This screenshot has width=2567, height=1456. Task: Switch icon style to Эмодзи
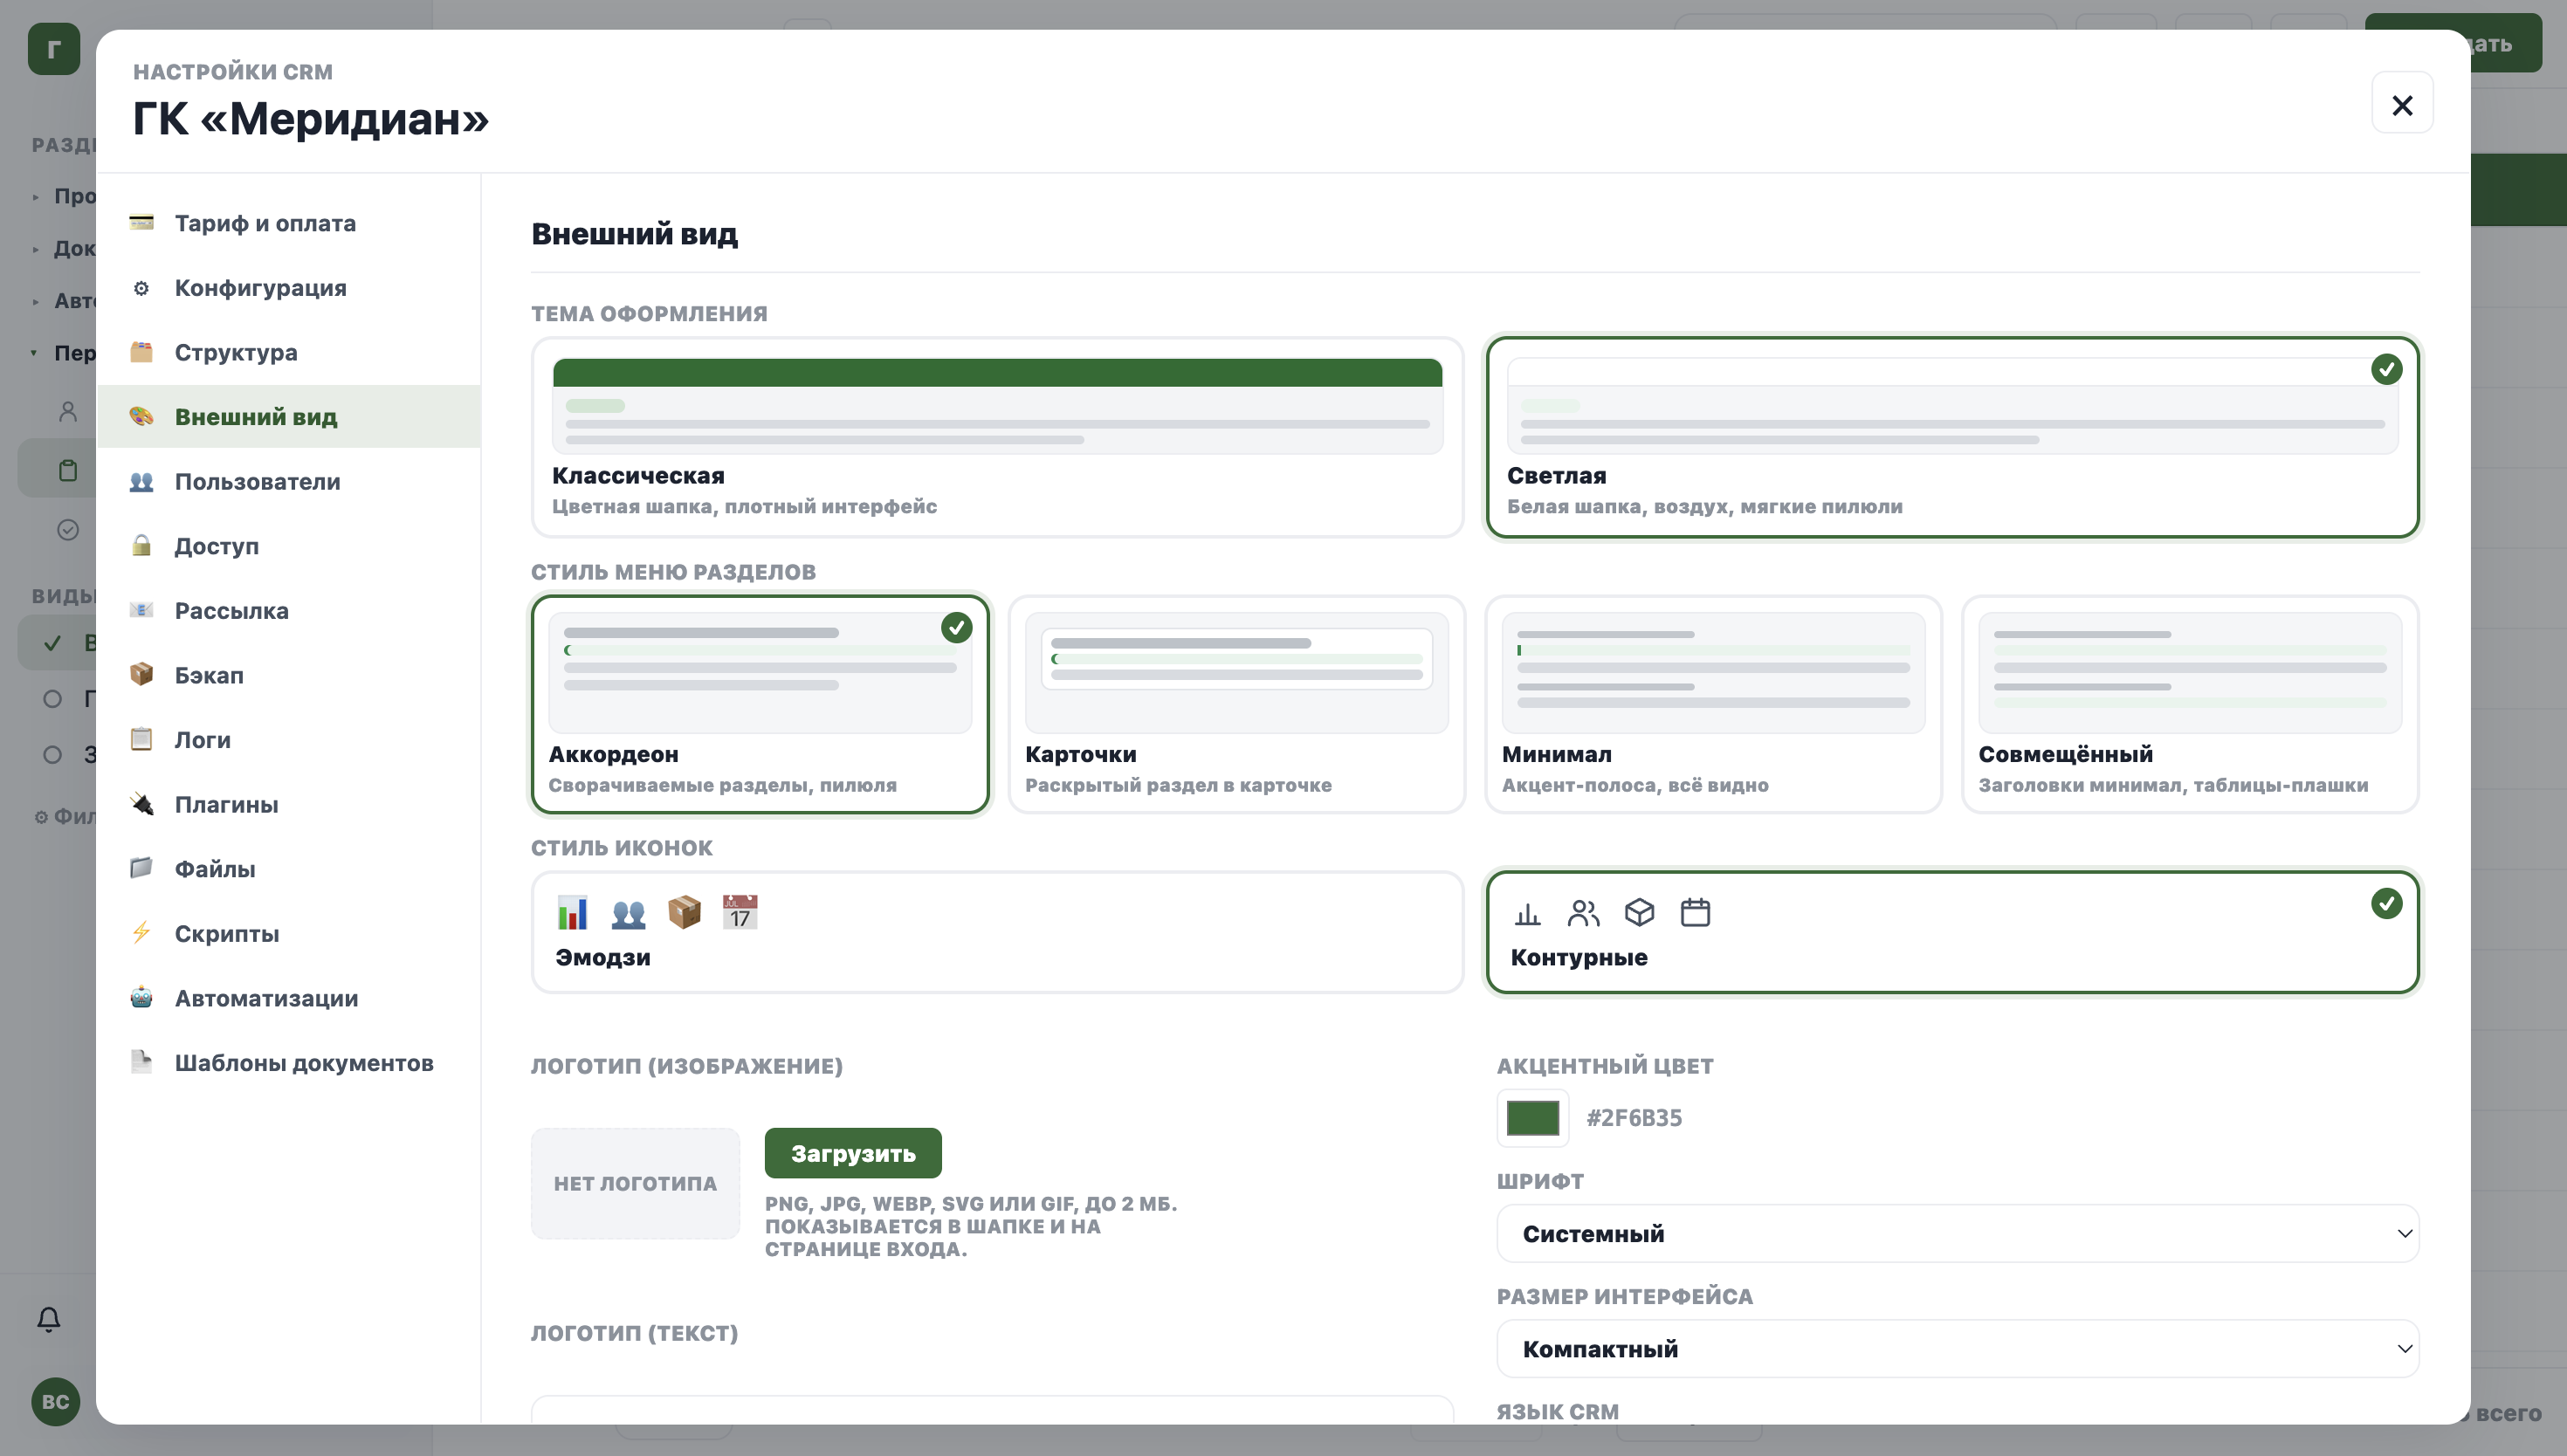tap(997, 932)
